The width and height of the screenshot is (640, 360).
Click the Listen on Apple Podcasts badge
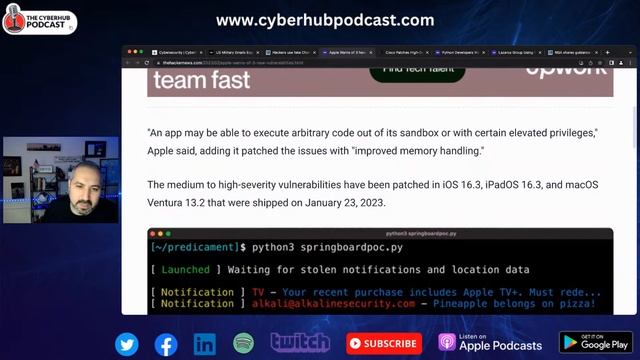coord(490,342)
